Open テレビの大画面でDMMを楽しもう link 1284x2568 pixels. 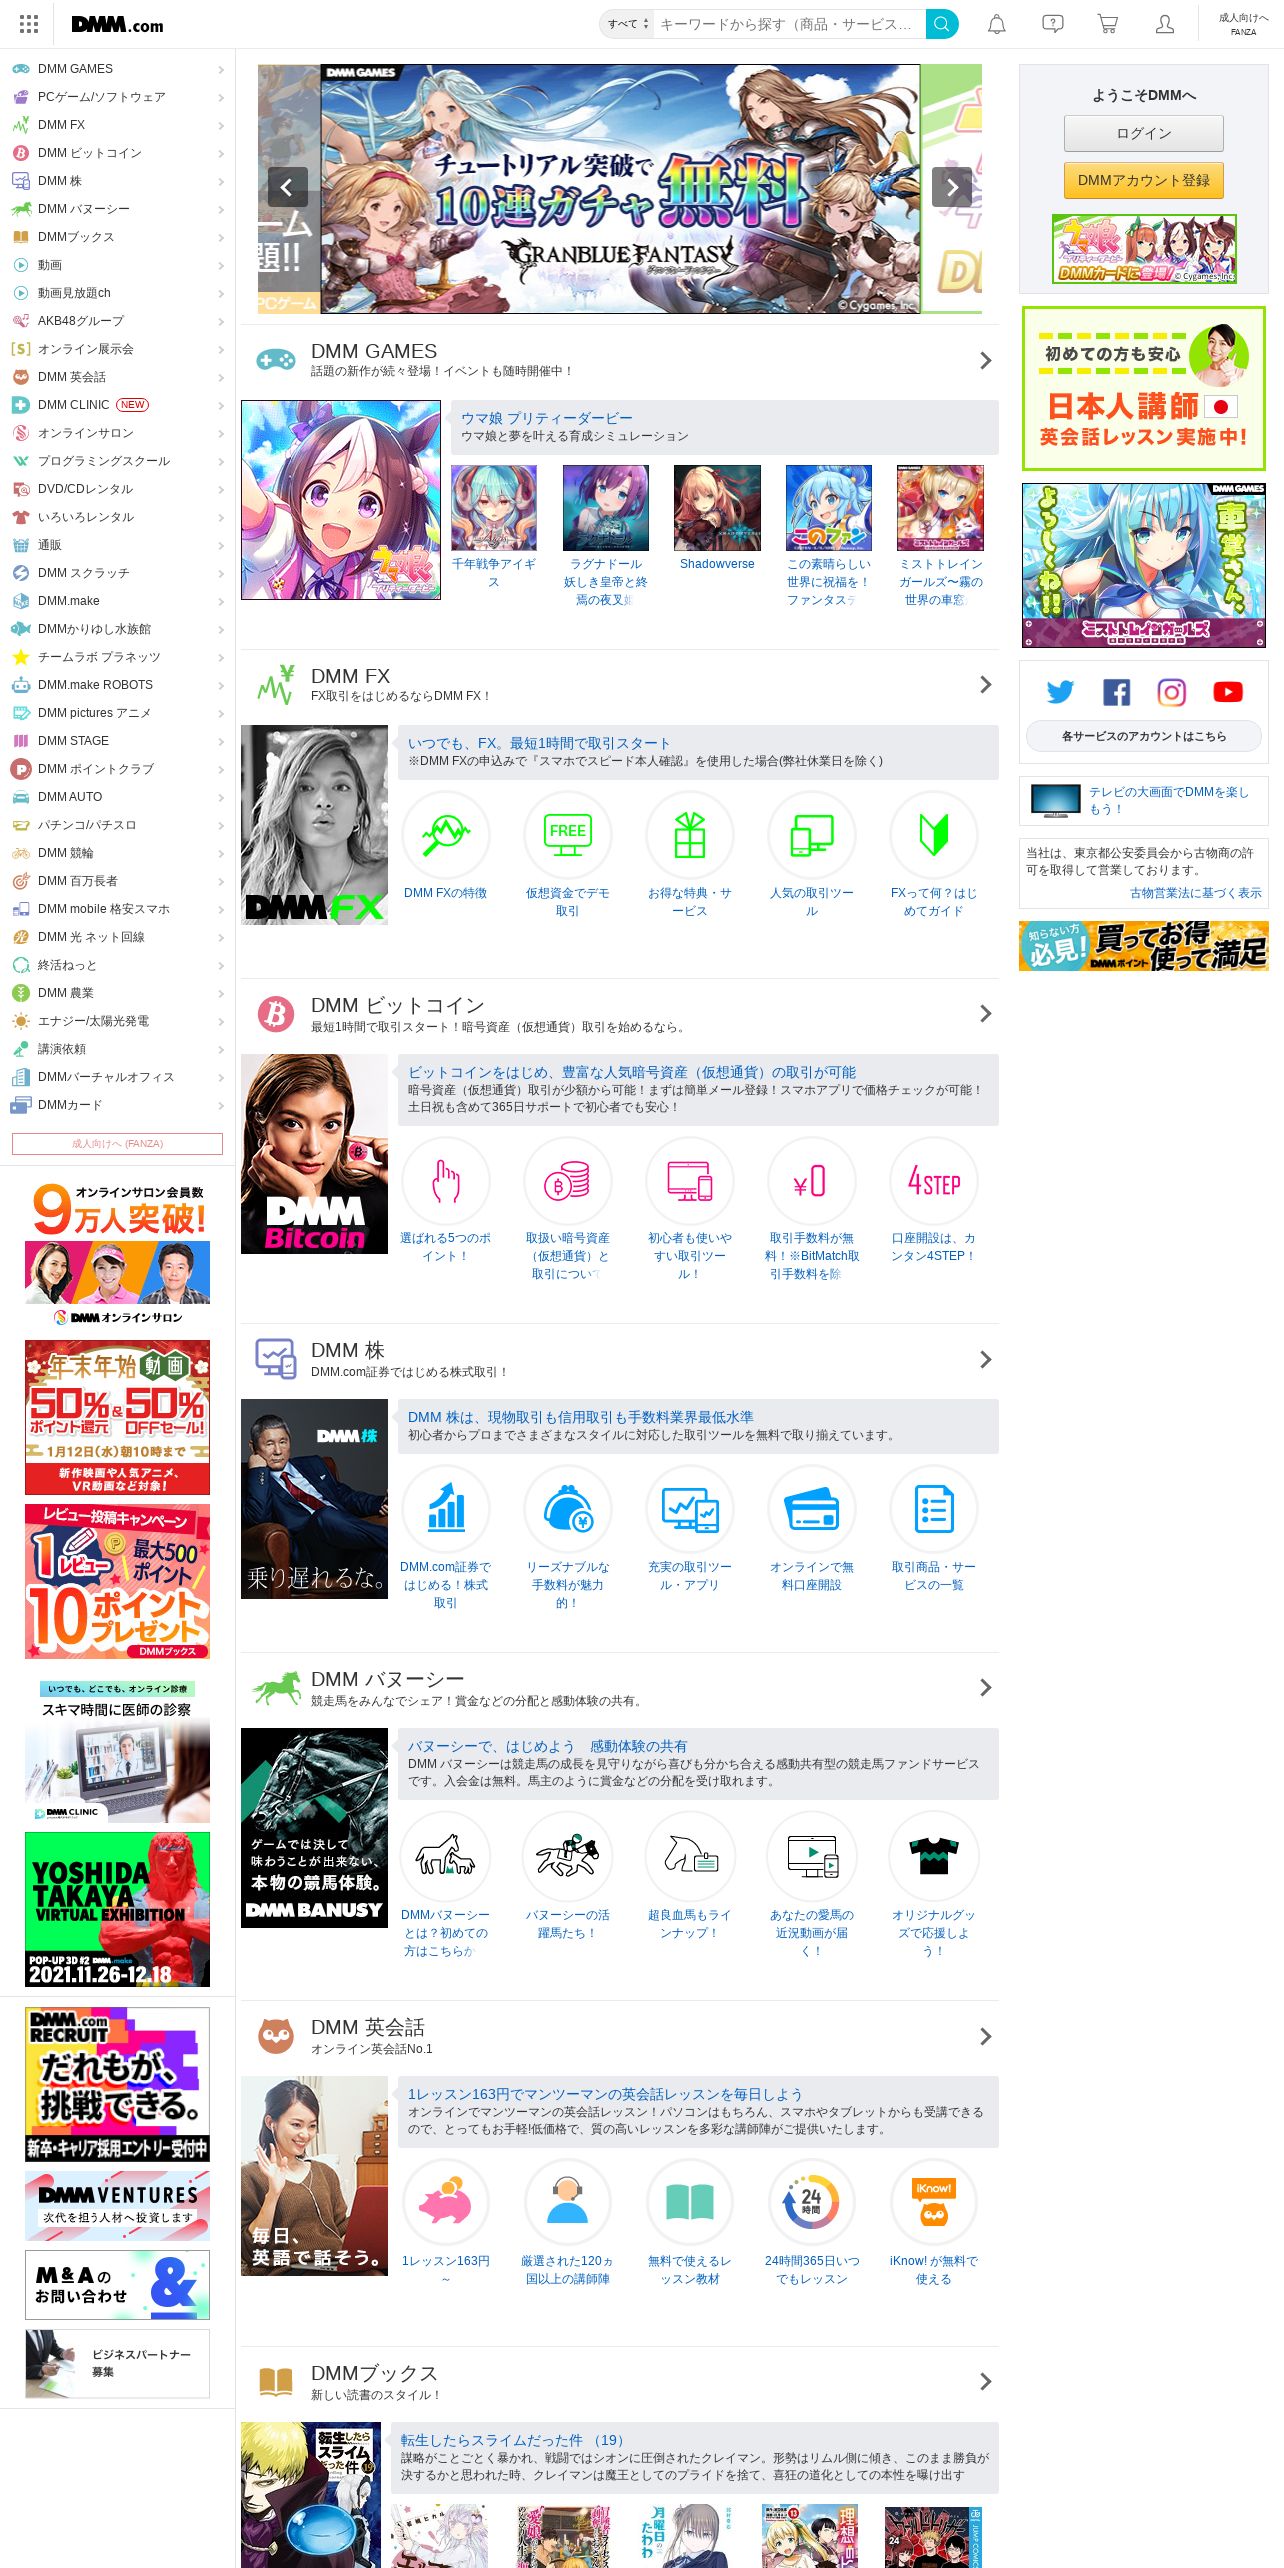coord(1169,800)
